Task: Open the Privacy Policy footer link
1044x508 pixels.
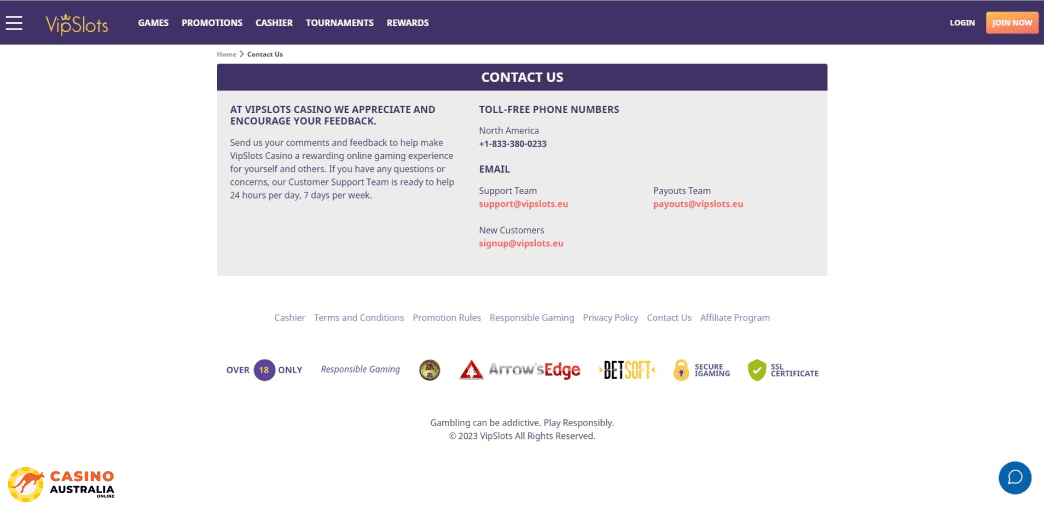Action: pos(611,318)
